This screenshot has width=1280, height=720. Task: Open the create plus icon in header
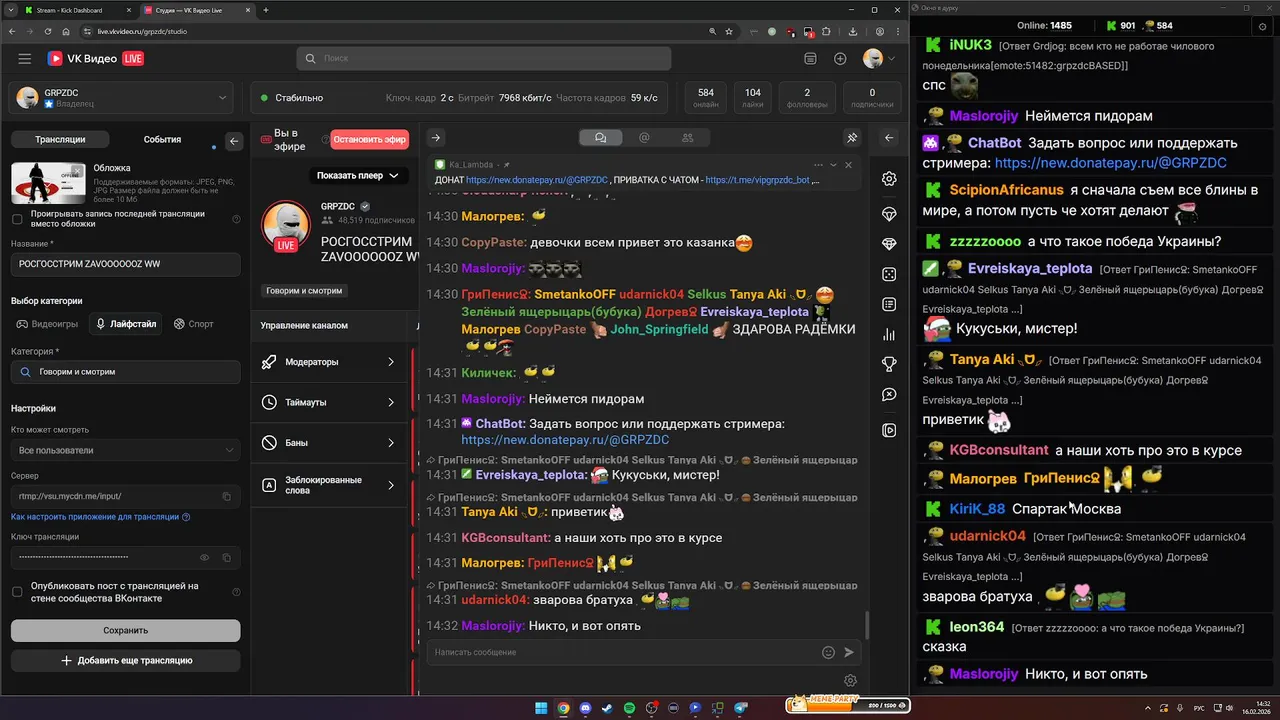(840, 59)
